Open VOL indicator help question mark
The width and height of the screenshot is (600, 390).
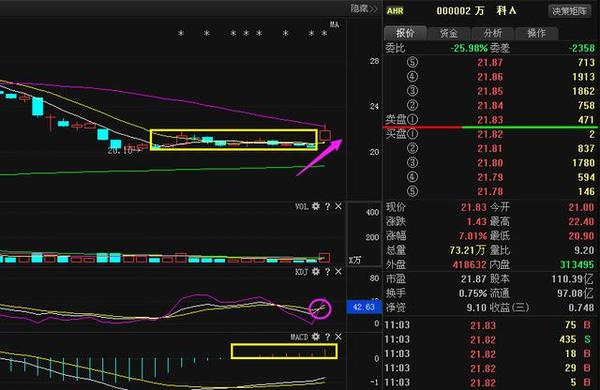pyautogui.click(x=328, y=206)
